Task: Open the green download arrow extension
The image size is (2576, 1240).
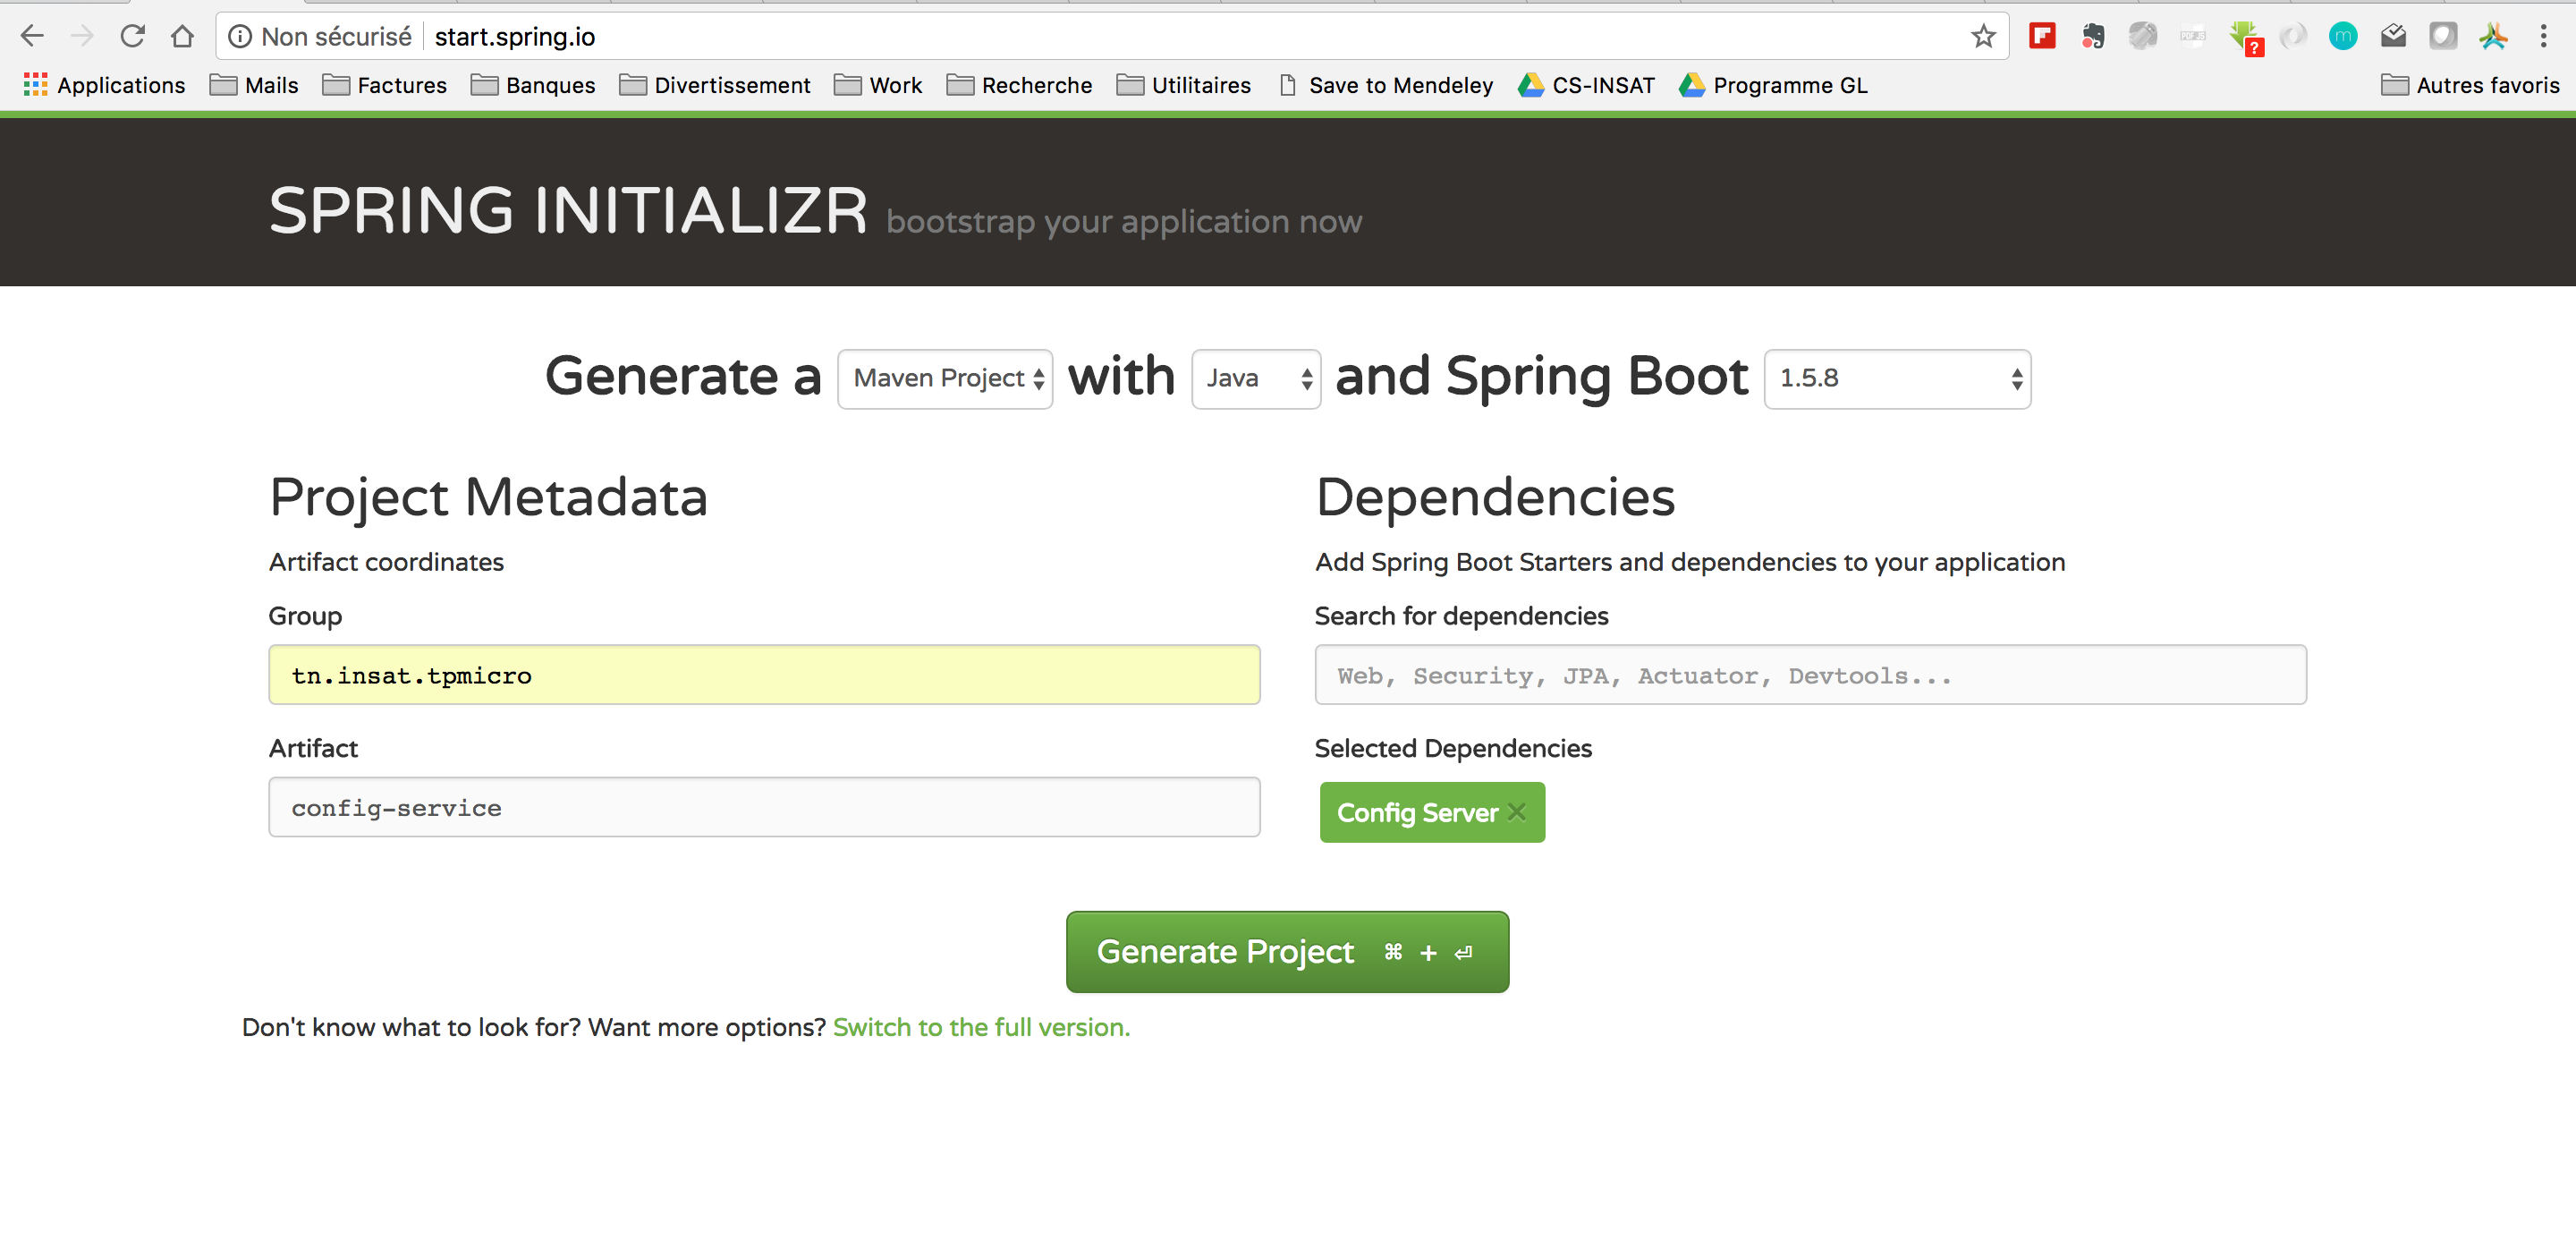Action: tap(2244, 38)
